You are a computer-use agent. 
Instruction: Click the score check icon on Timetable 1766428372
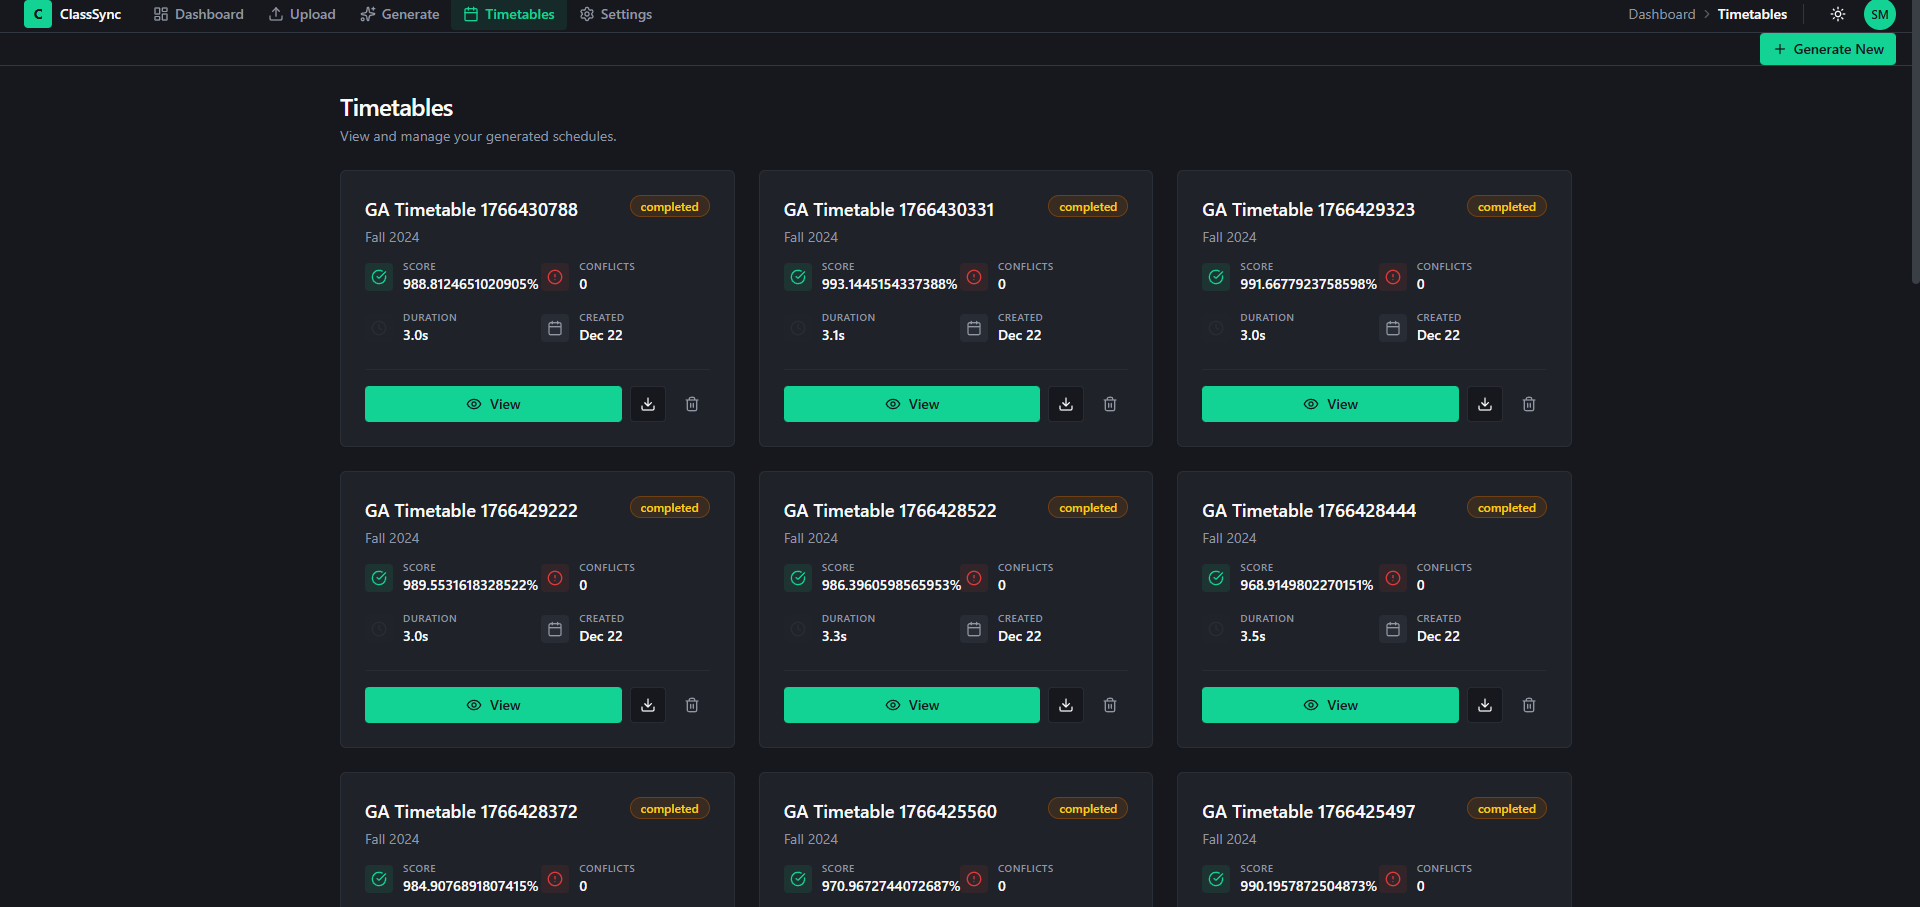click(379, 879)
